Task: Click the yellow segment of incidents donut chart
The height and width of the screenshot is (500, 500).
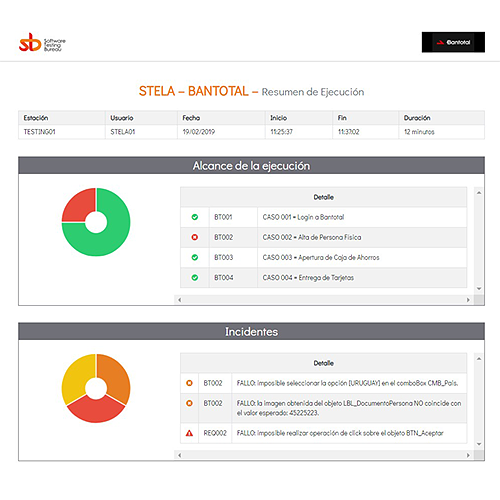Action: pyautogui.click(x=75, y=377)
